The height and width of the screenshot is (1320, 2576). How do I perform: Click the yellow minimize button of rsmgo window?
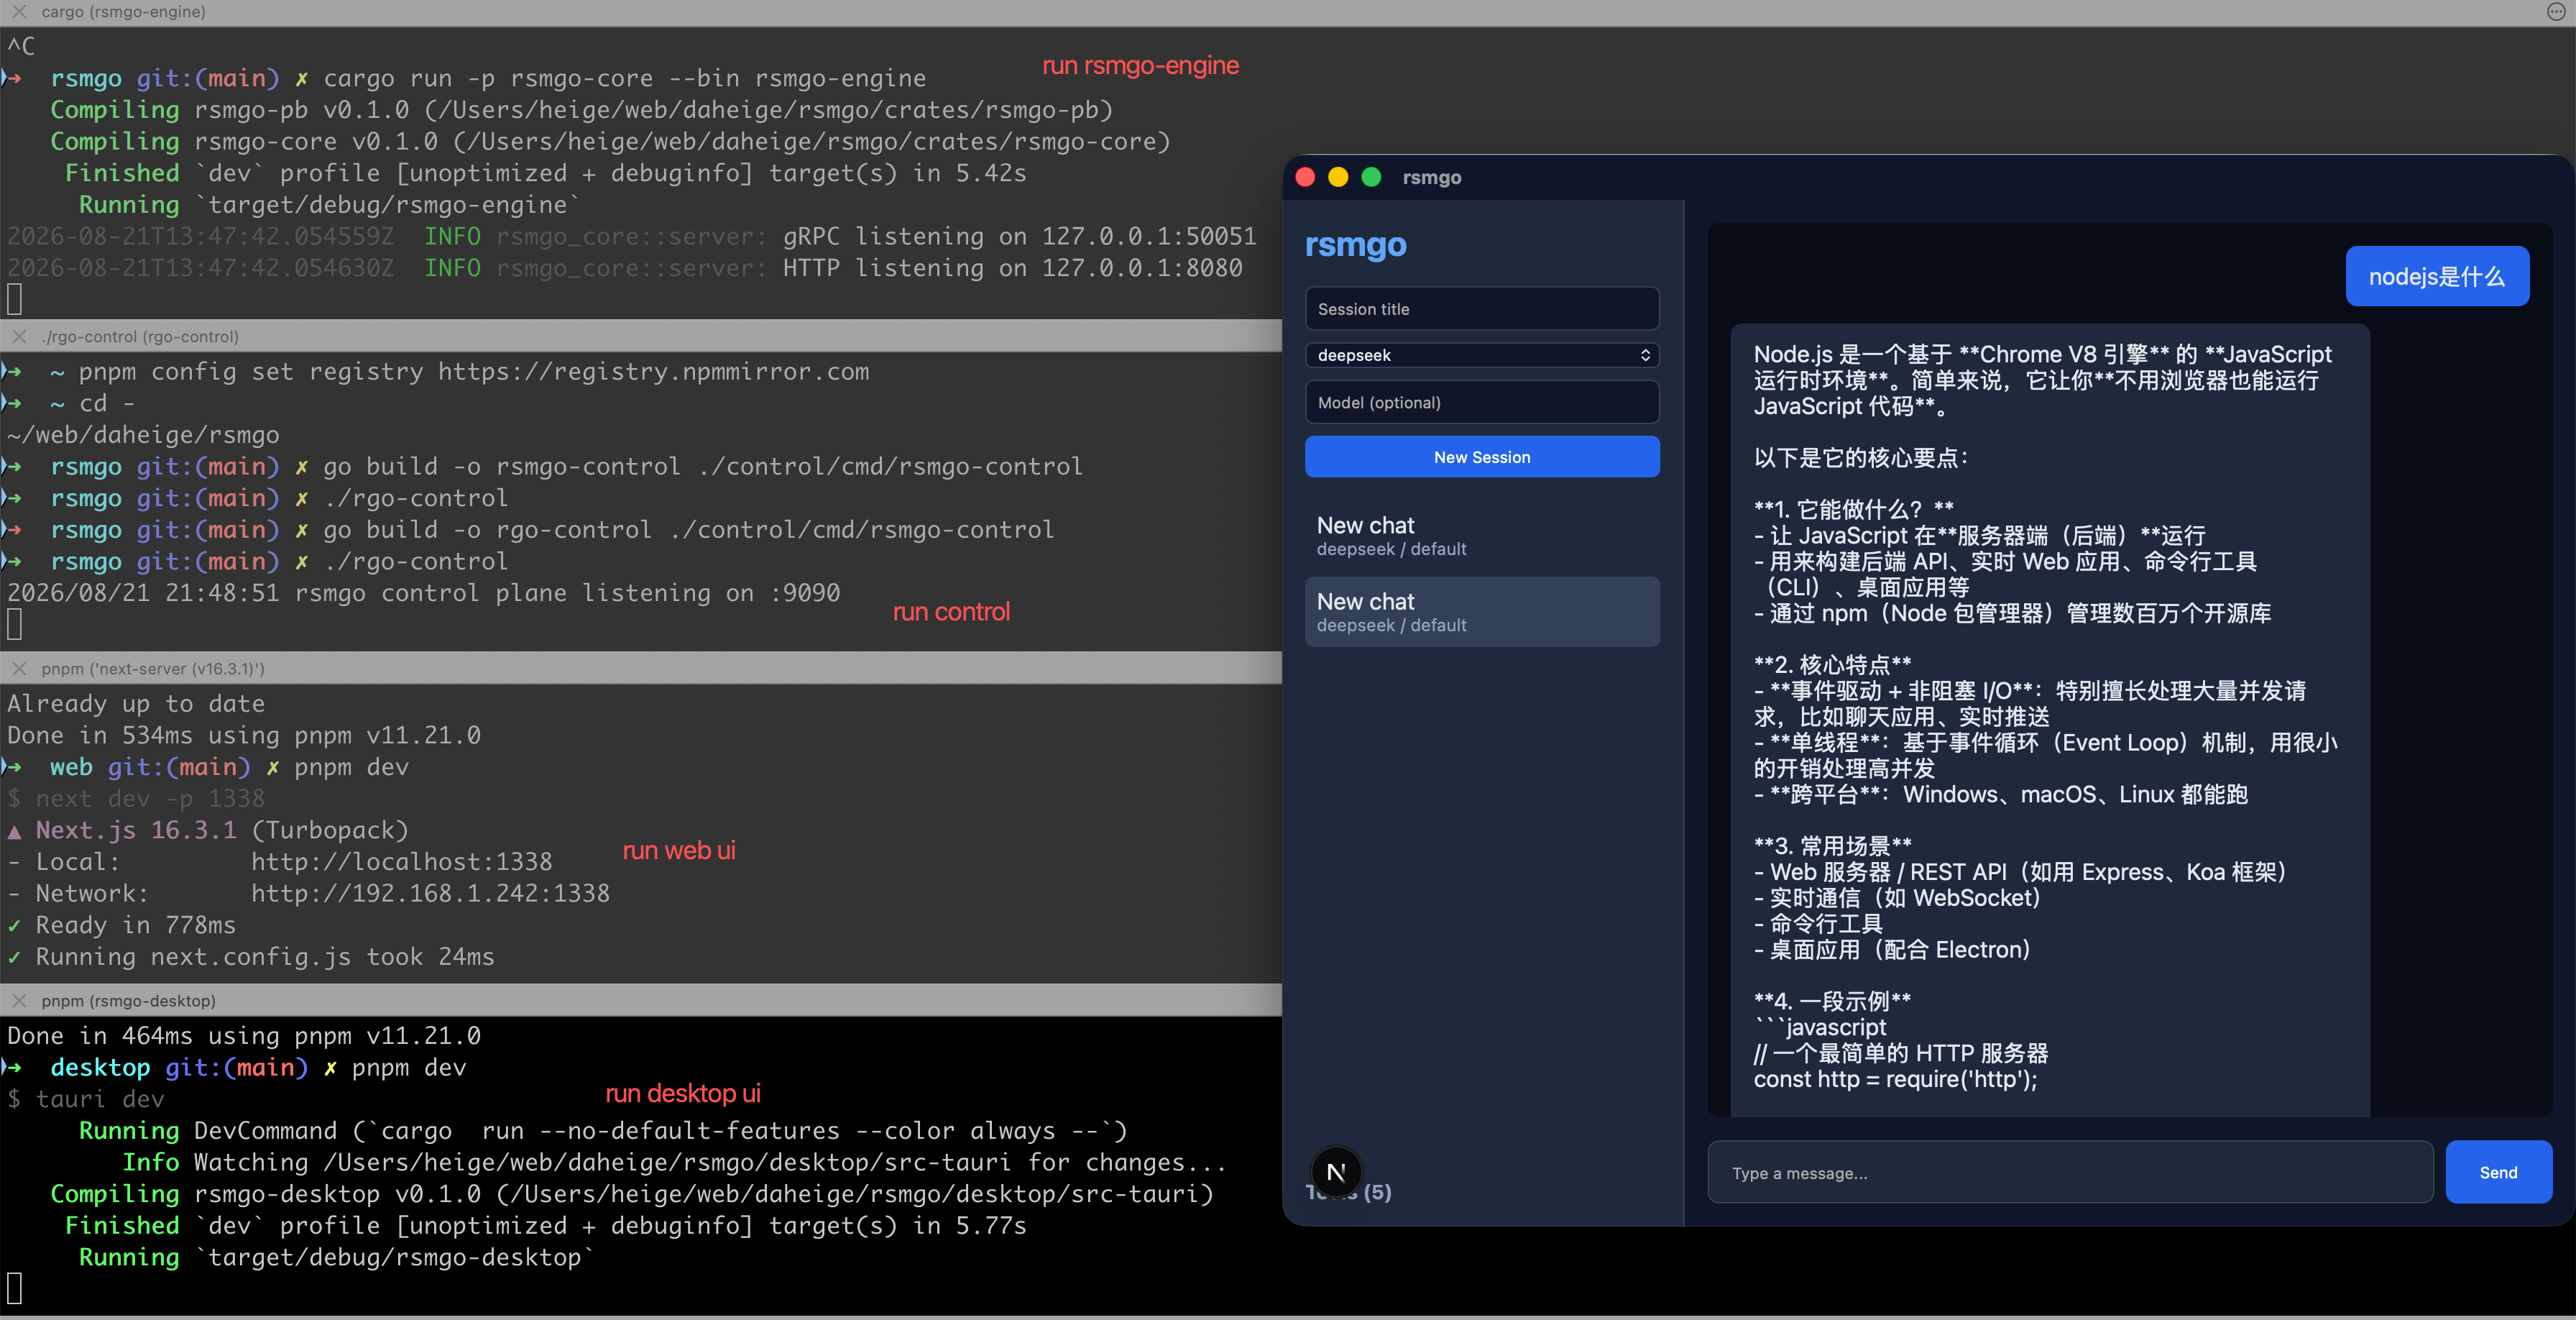1338,177
